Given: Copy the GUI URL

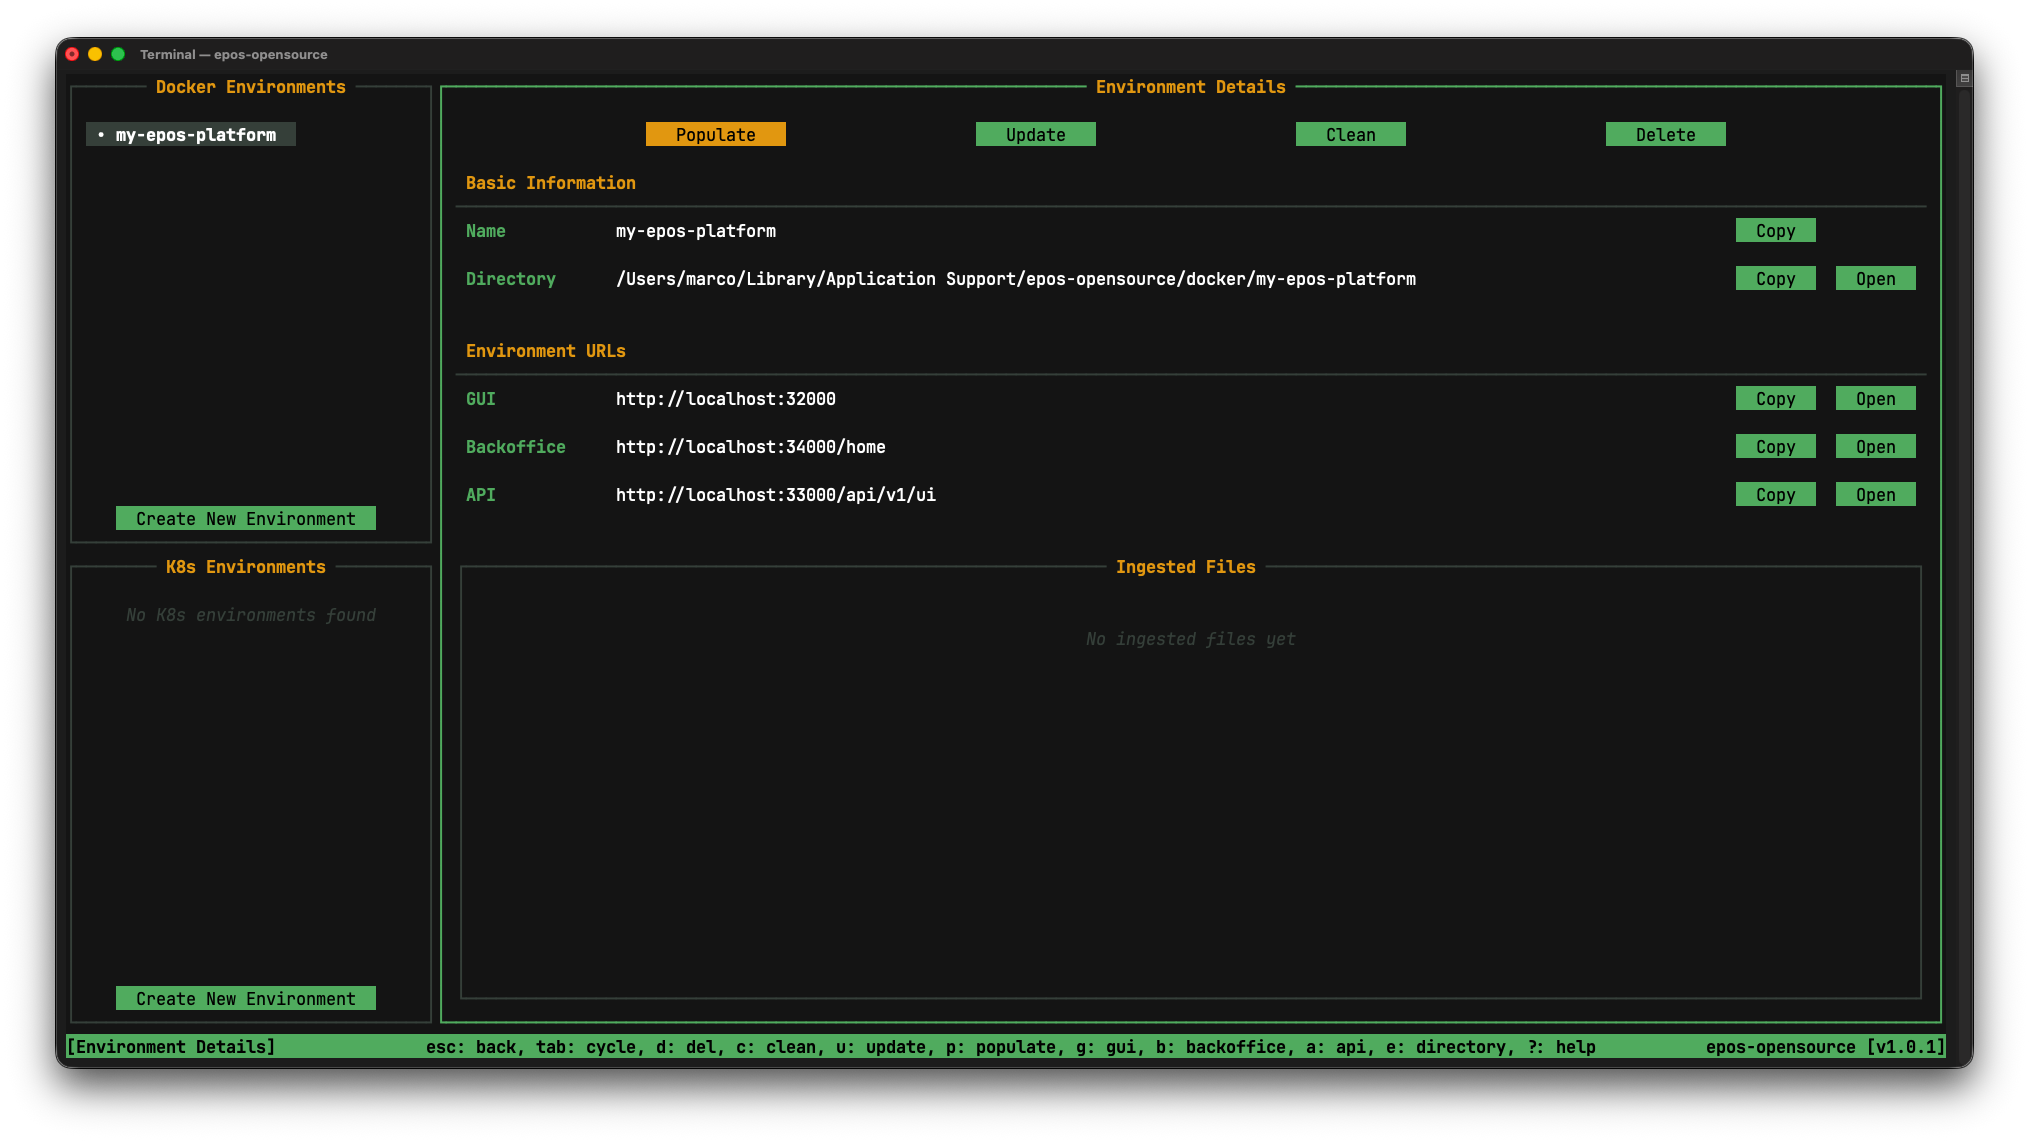Looking at the screenshot, I should tap(1775, 398).
